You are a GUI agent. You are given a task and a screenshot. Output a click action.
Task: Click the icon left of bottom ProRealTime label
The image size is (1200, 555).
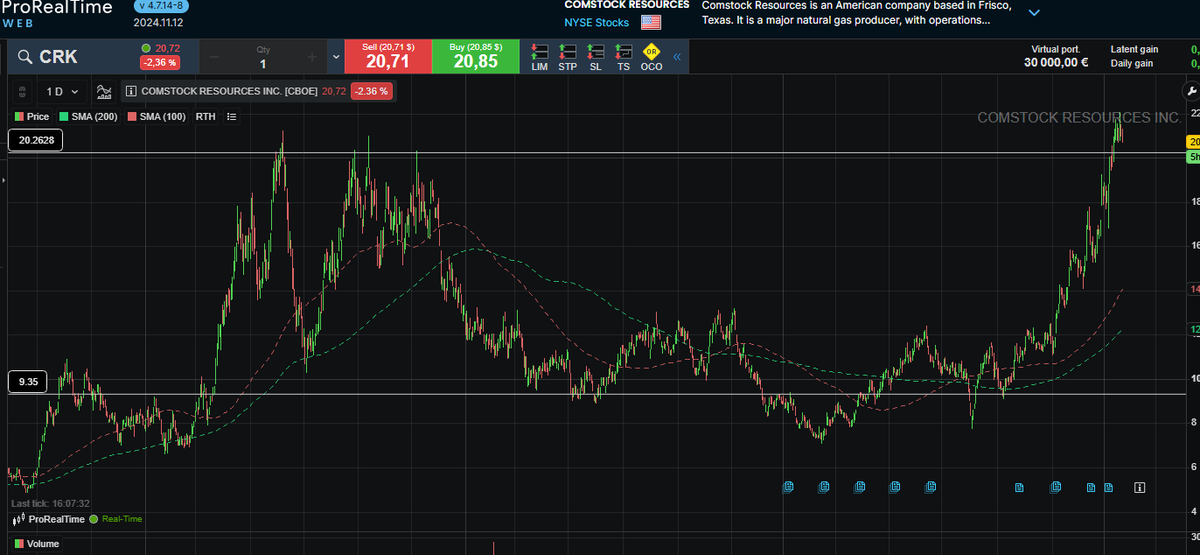(x=18, y=519)
